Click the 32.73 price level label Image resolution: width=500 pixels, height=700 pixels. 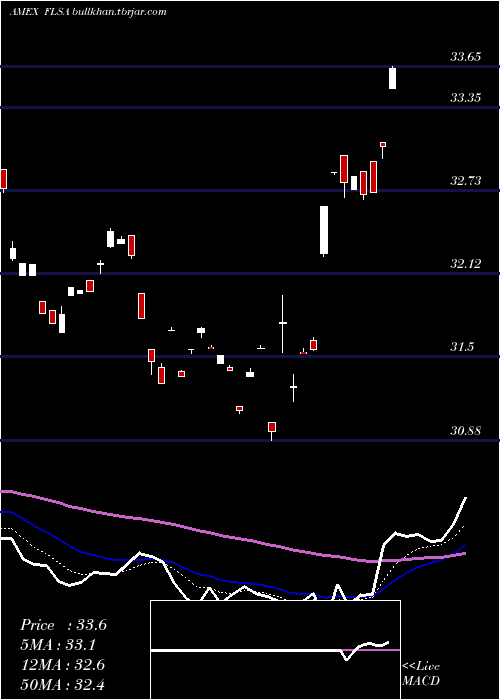[x=466, y=181]
